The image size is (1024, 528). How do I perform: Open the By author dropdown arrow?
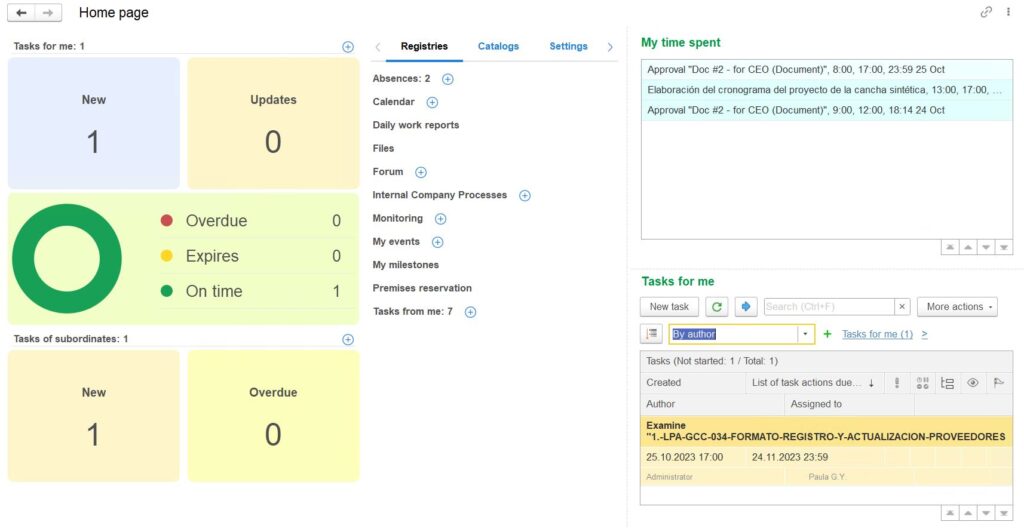(x=805, y=334)
